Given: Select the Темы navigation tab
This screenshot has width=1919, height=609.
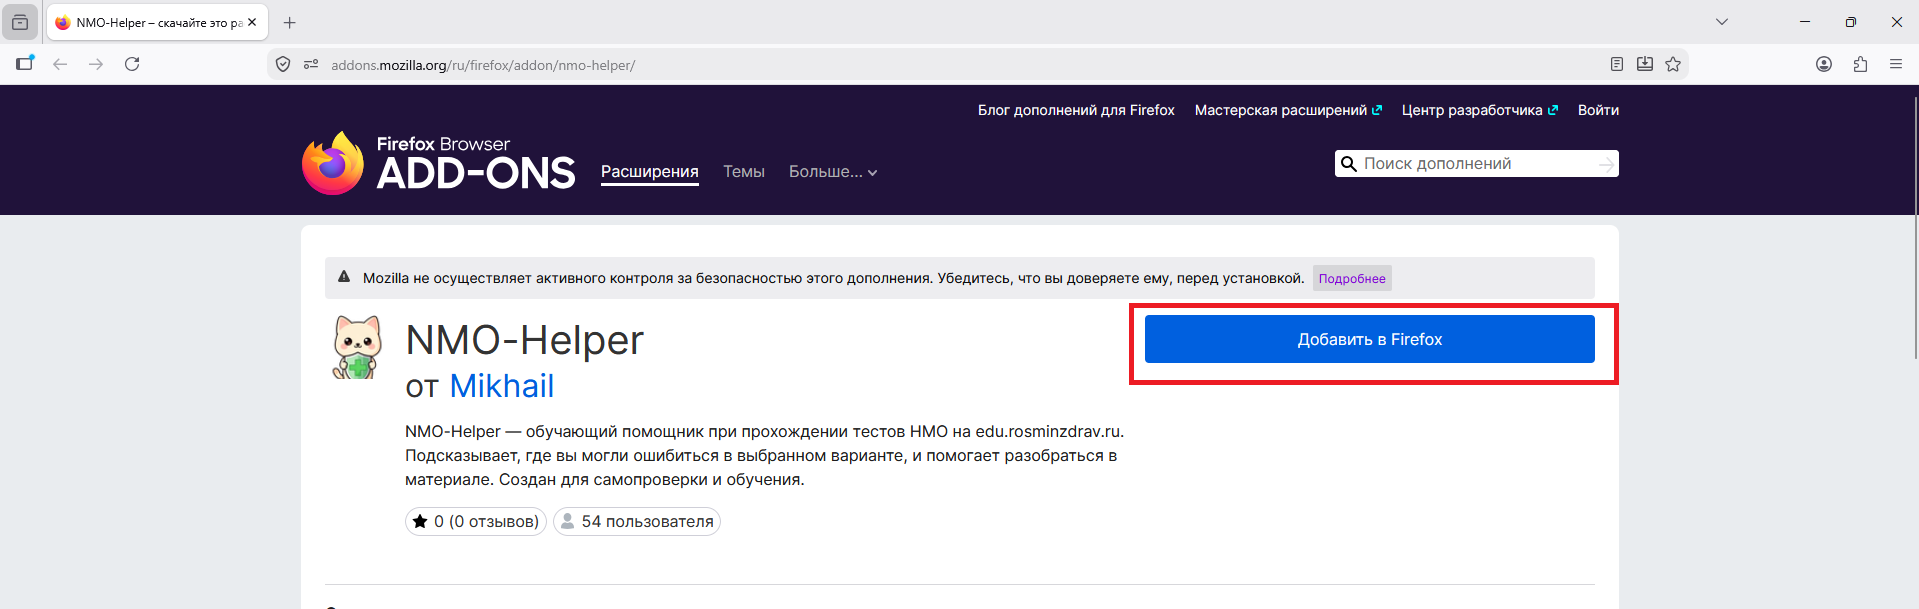Looking at the screenshot, I should (x=744, y=172).
